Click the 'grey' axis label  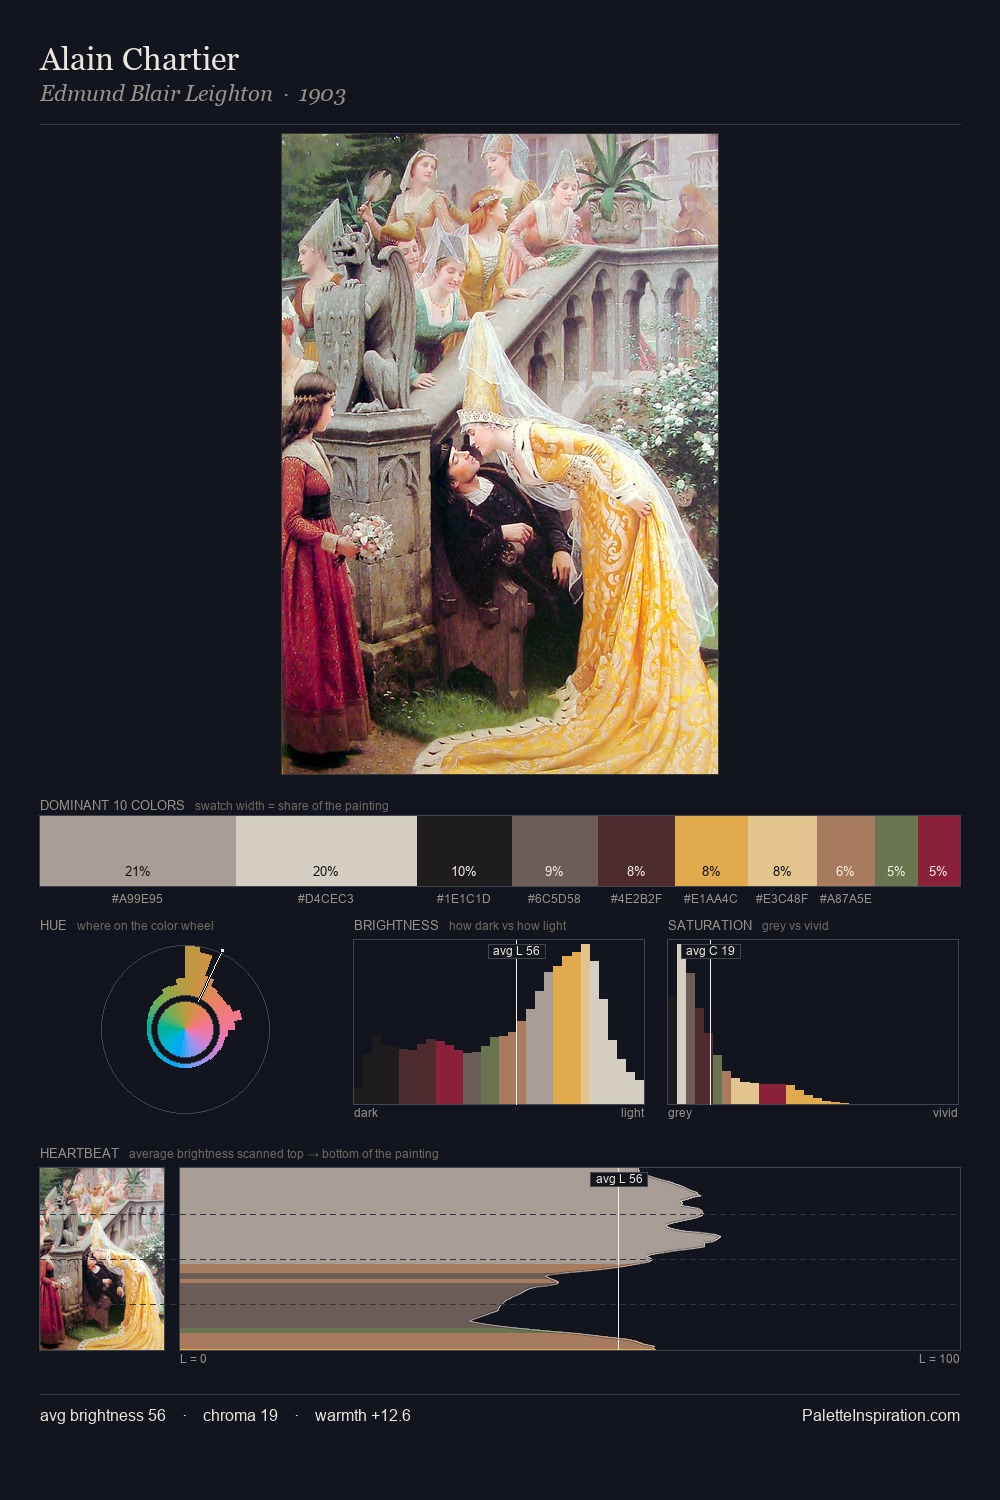[x=680, y=1113]
